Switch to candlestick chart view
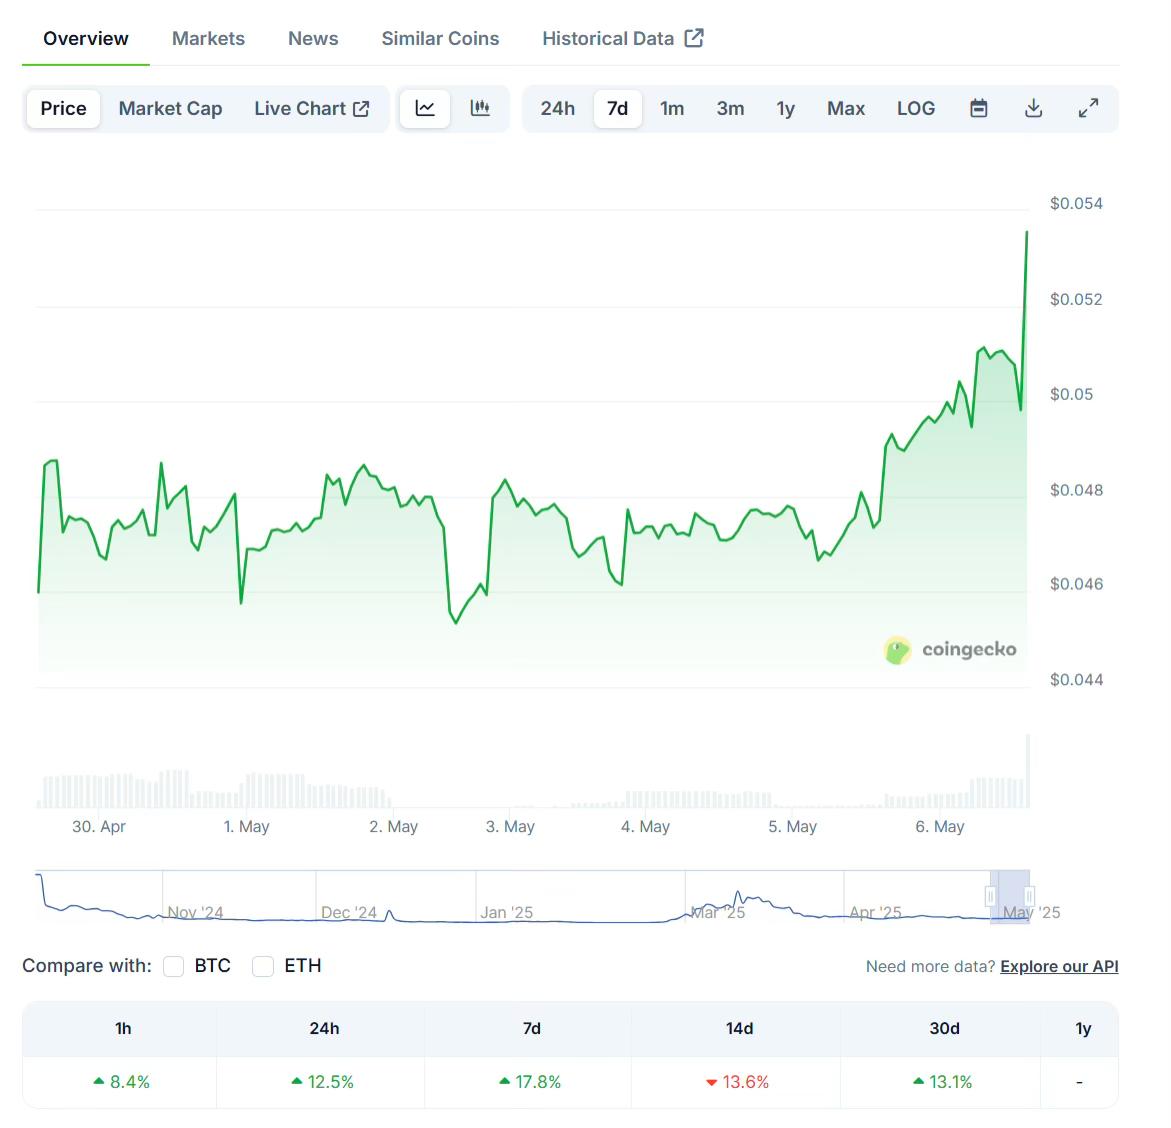 (481, 108)
